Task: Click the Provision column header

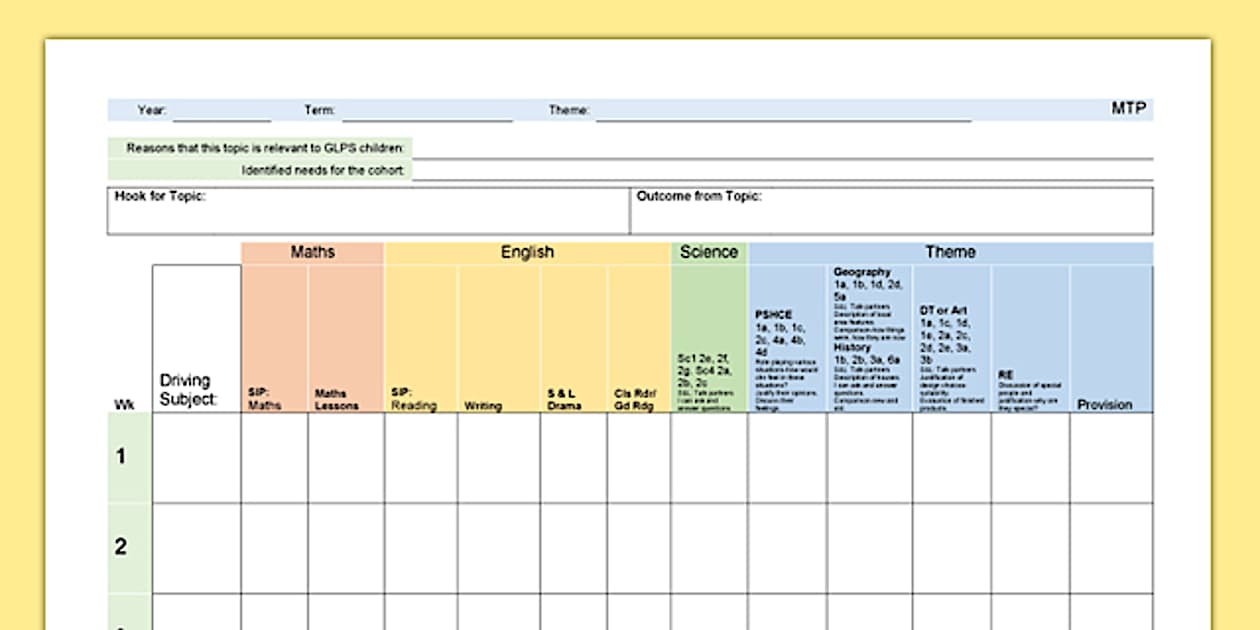Action: click(x=1111, y=340)
